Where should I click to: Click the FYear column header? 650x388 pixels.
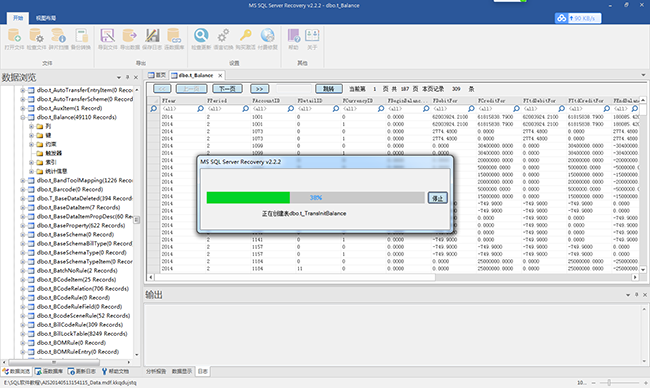[x=181, y=101]
